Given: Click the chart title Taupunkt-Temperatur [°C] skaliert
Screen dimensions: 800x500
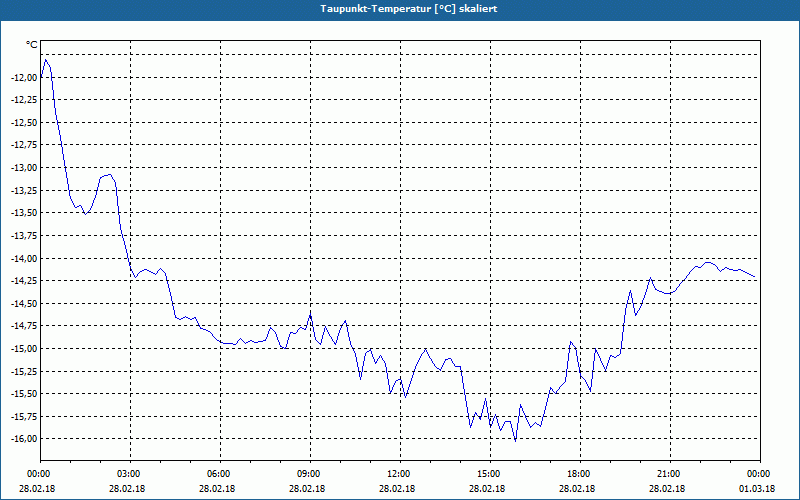Looking at the screenshot, I should [409, 9].
